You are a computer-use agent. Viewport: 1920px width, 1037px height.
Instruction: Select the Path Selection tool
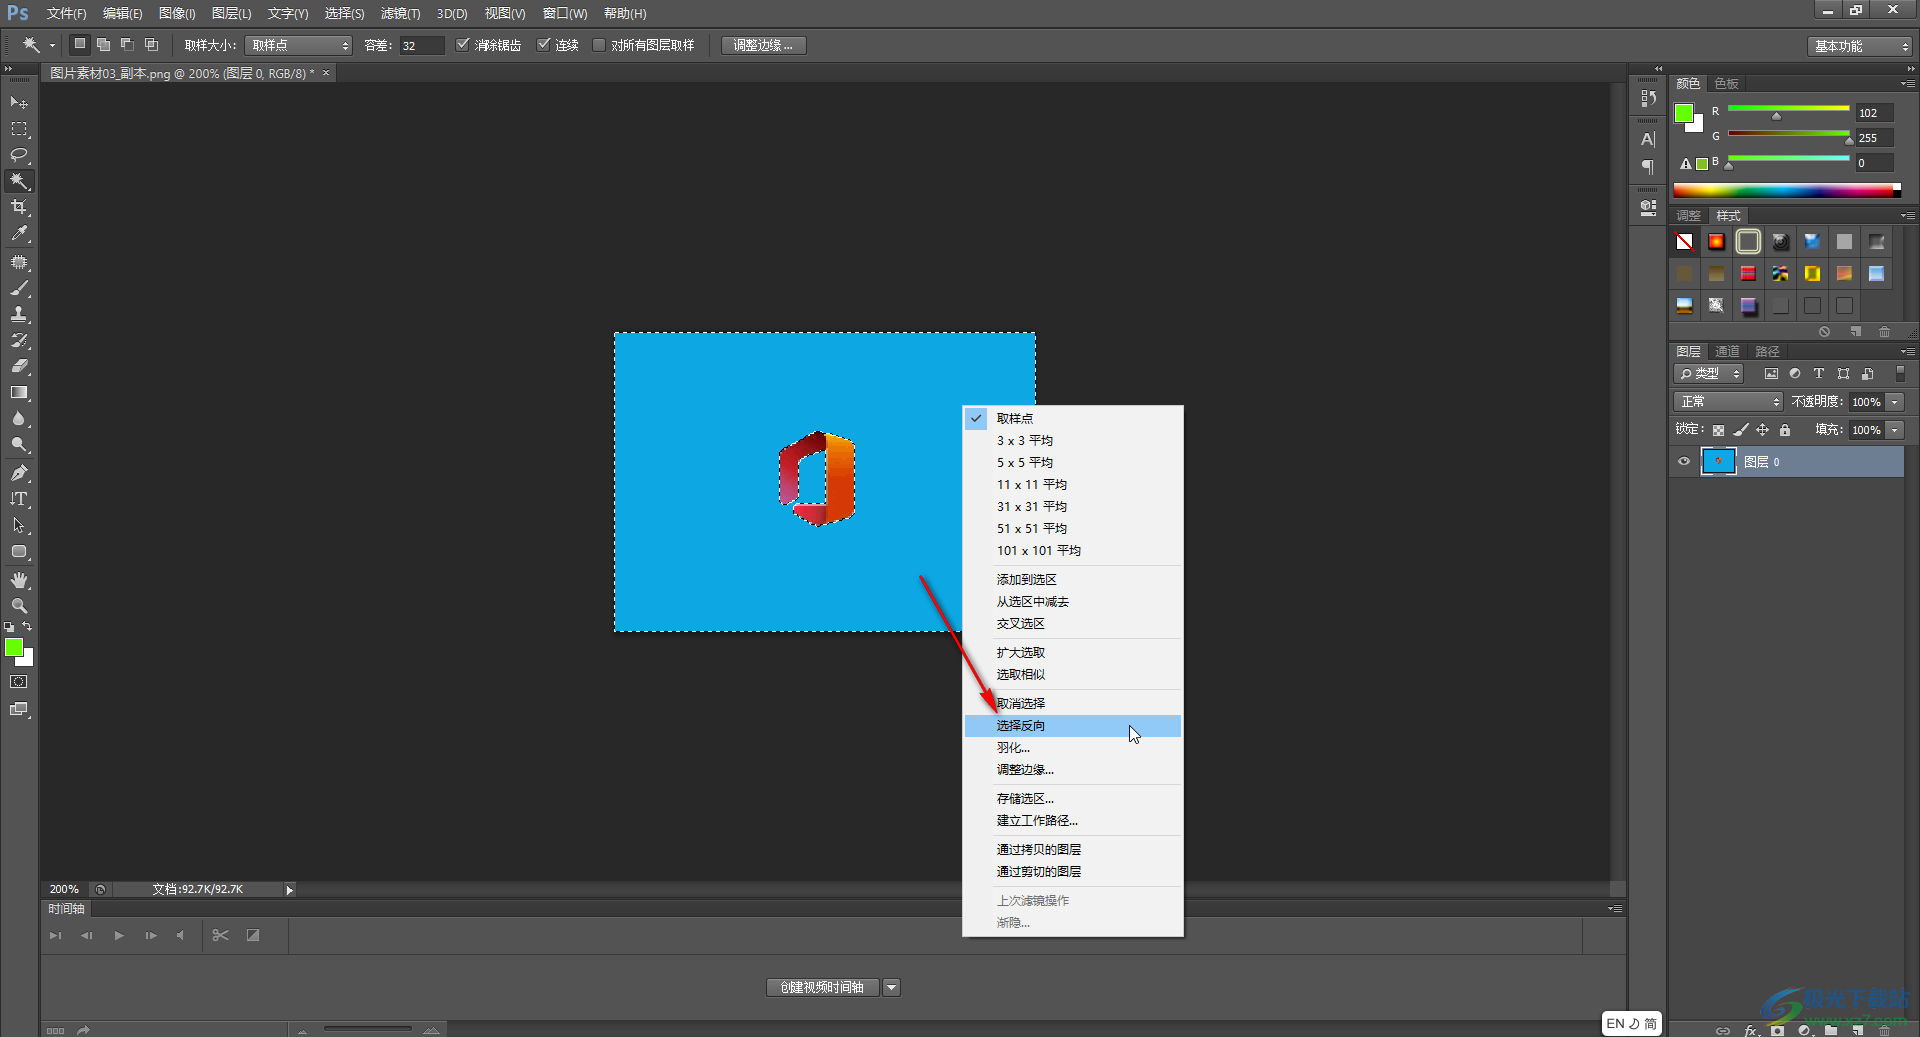pyautogui.click(x=19, y=525)
